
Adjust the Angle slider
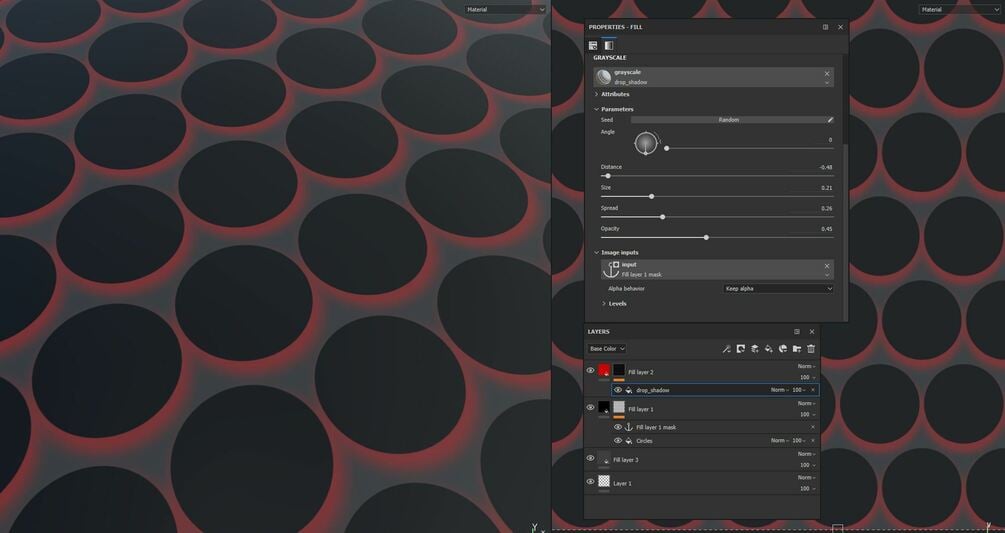click(x=749, y=149)
